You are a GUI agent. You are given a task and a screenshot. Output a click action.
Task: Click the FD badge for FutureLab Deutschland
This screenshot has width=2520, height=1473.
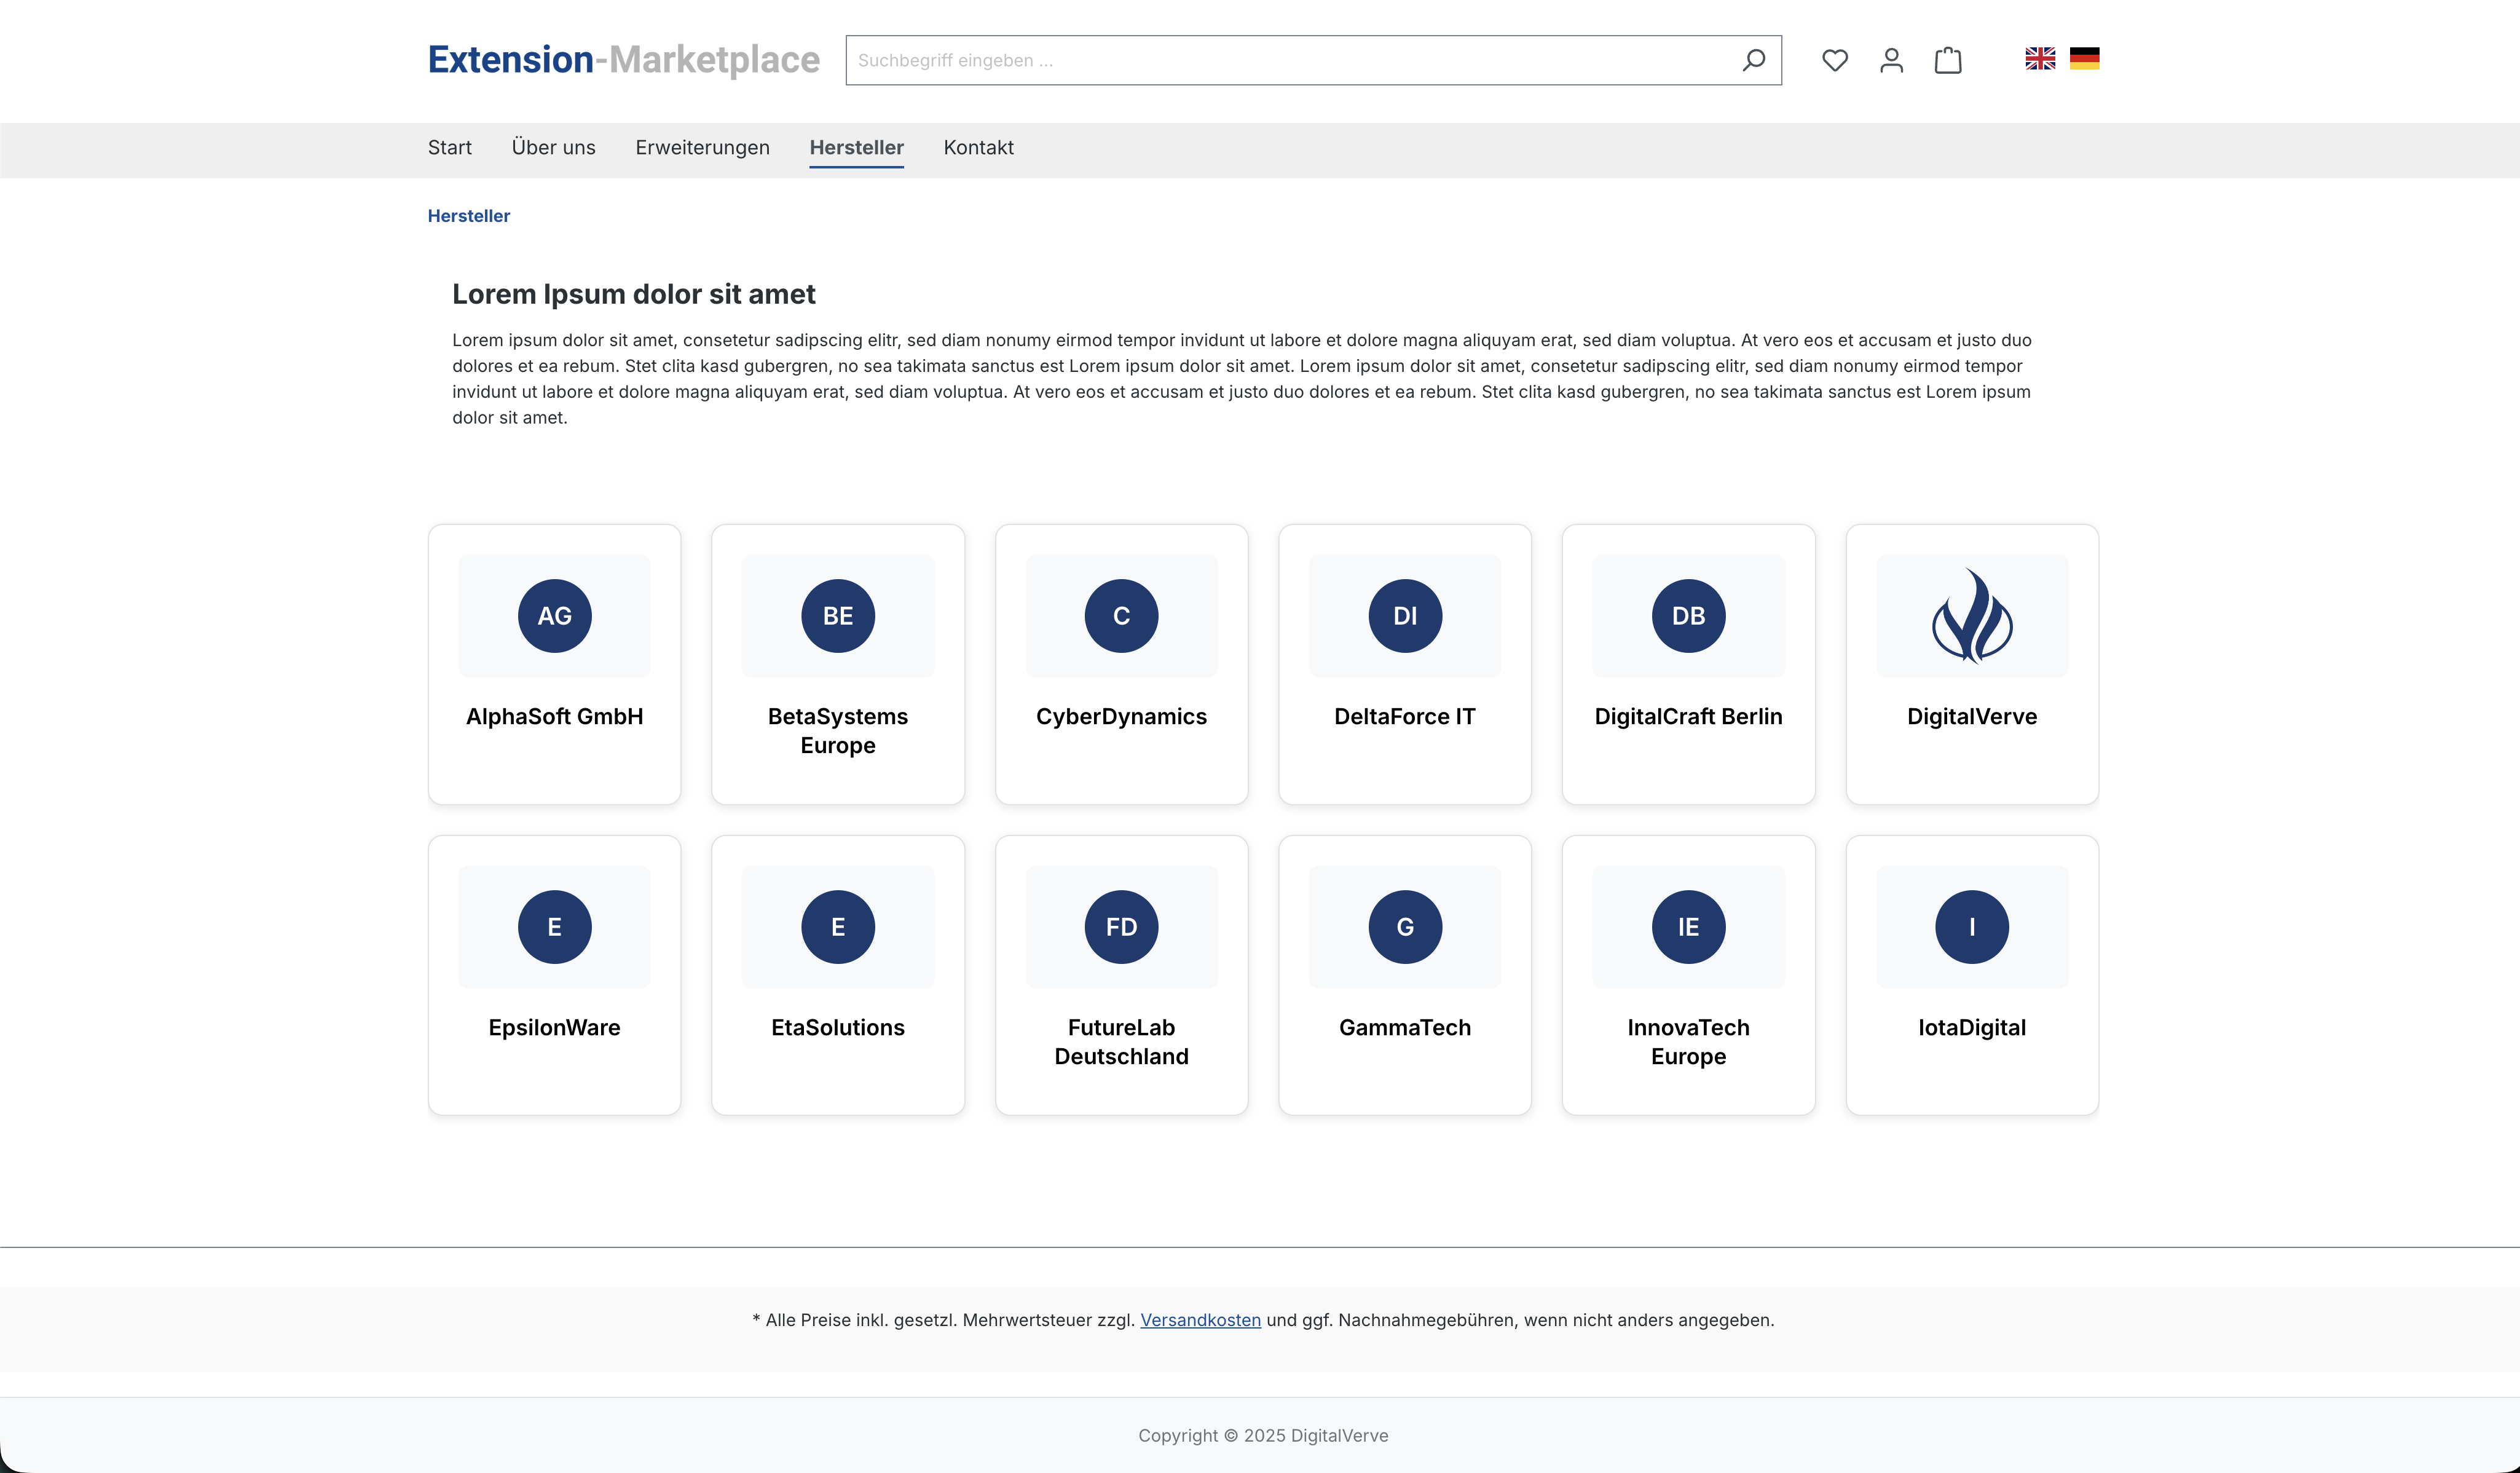1121,927
